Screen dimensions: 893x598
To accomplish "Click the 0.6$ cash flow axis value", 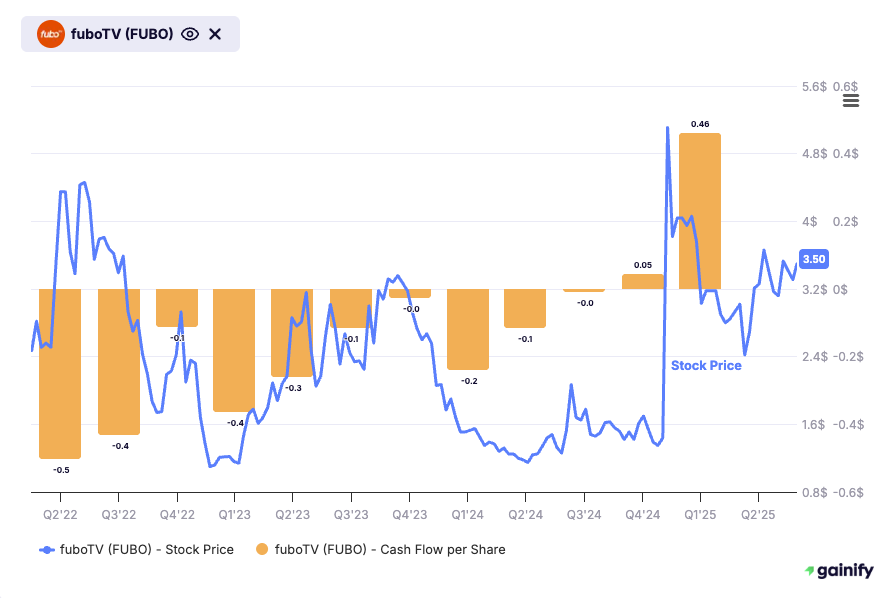I will 846,87.
